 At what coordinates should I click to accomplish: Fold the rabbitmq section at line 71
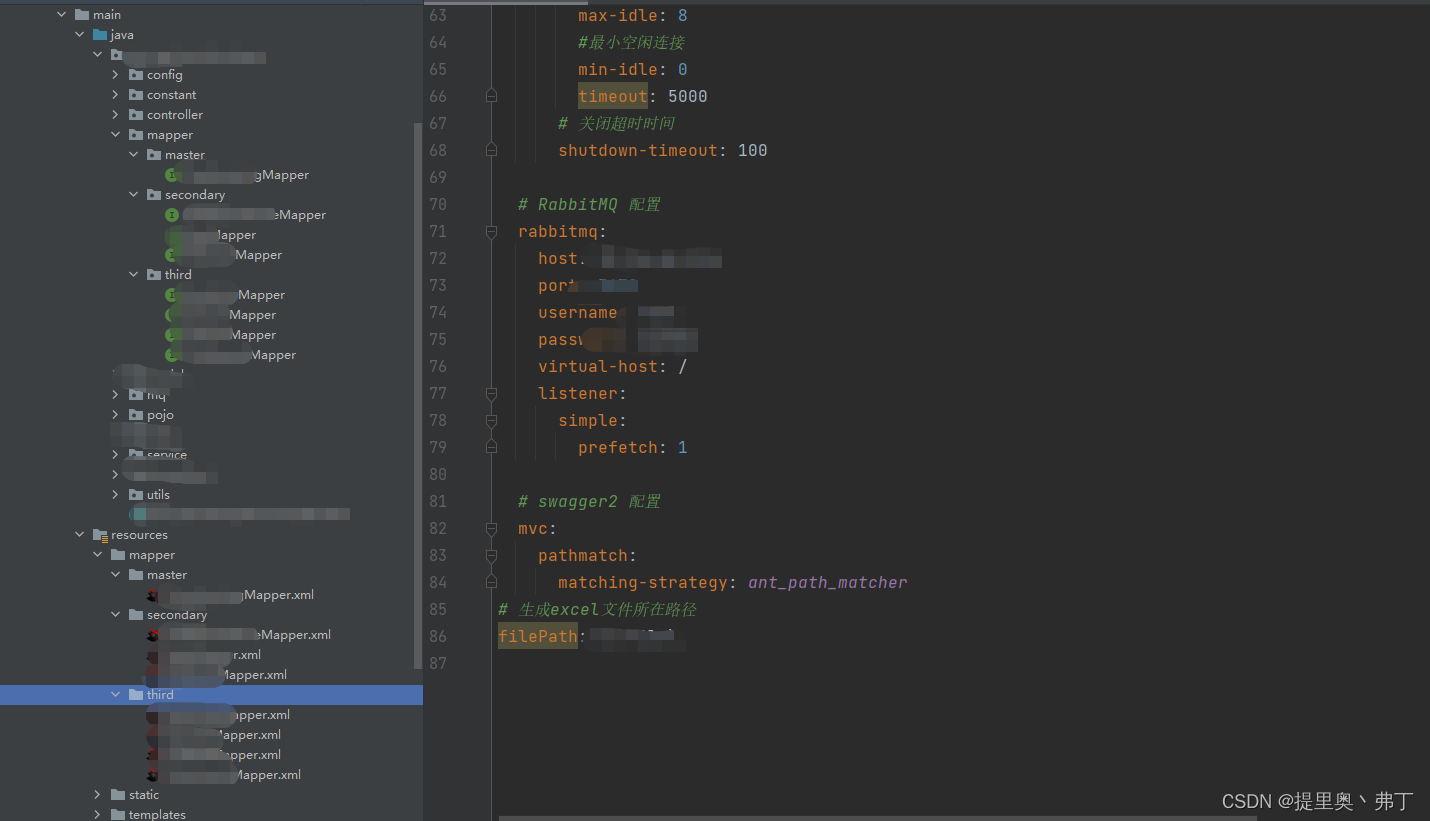coord(490,231)
